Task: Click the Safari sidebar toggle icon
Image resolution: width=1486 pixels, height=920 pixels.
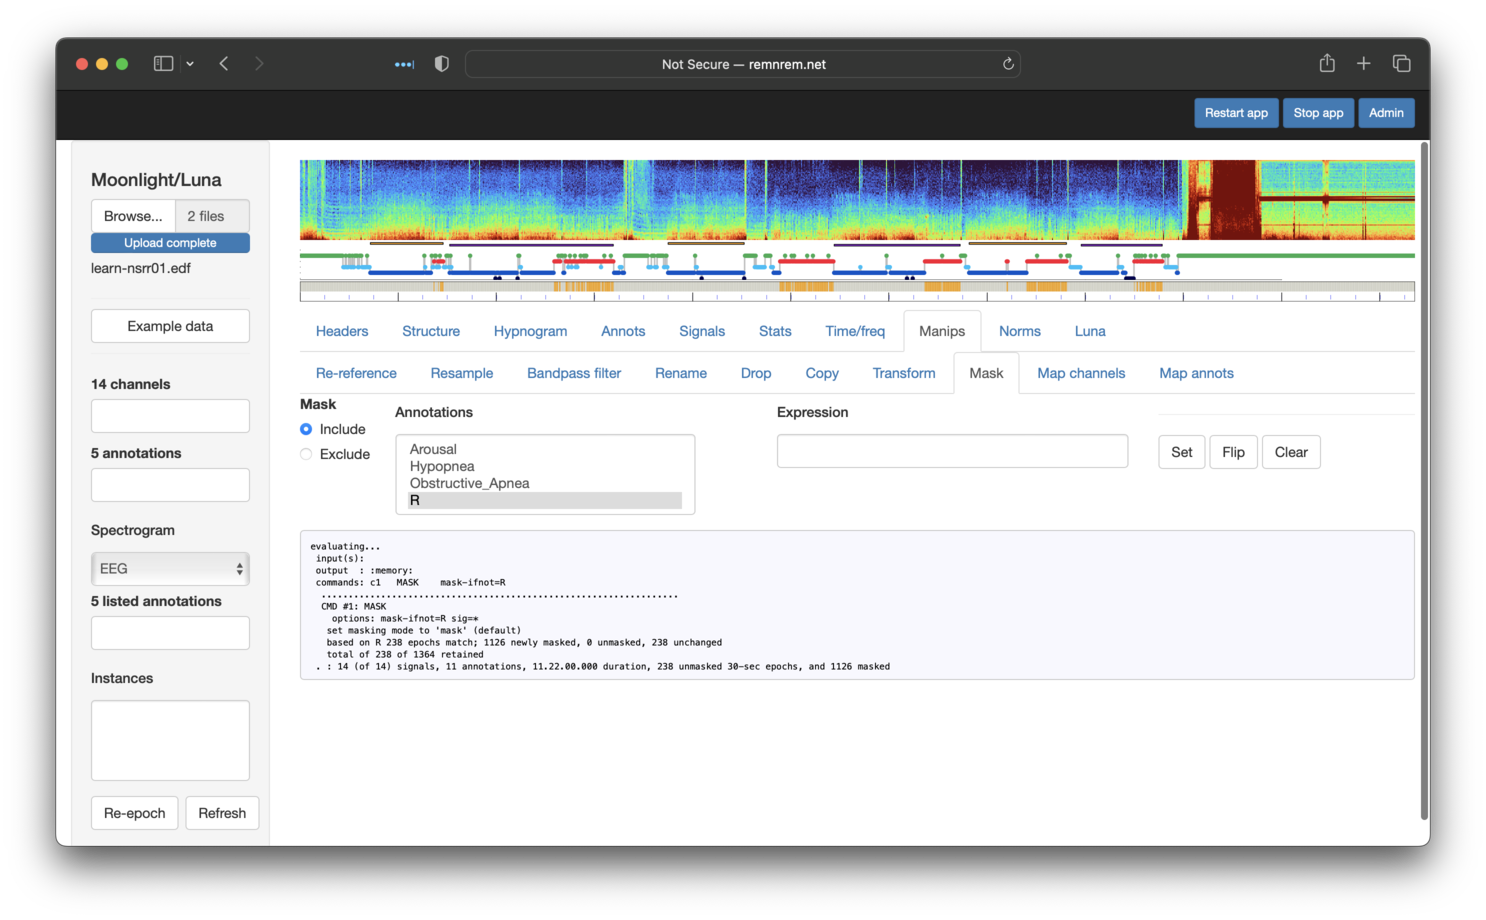Action: pos(163,64)
